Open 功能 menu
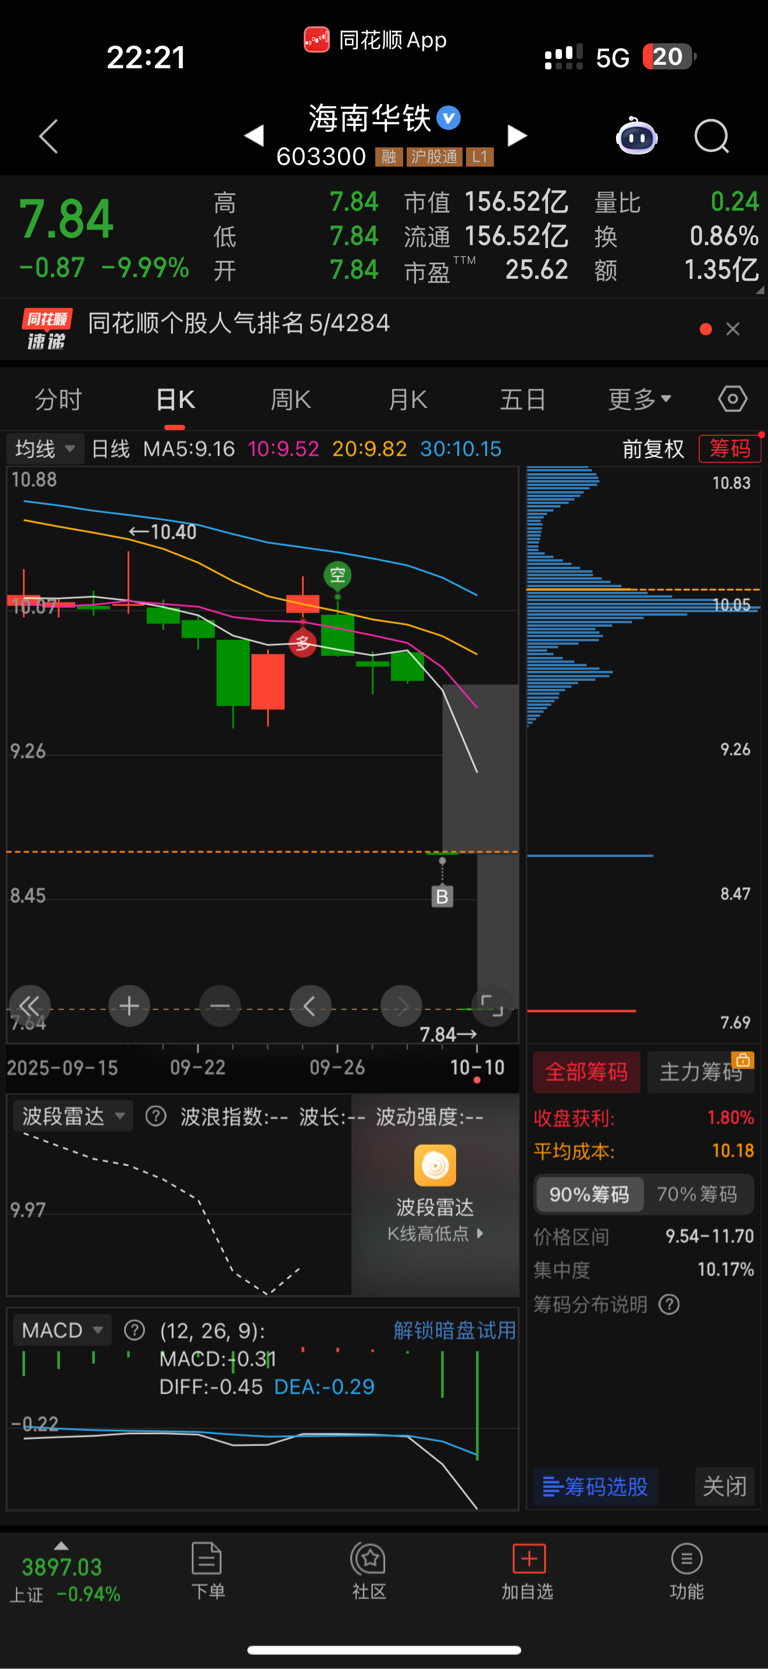This screenshot has width=768, height=1669. click(686, 1571)
